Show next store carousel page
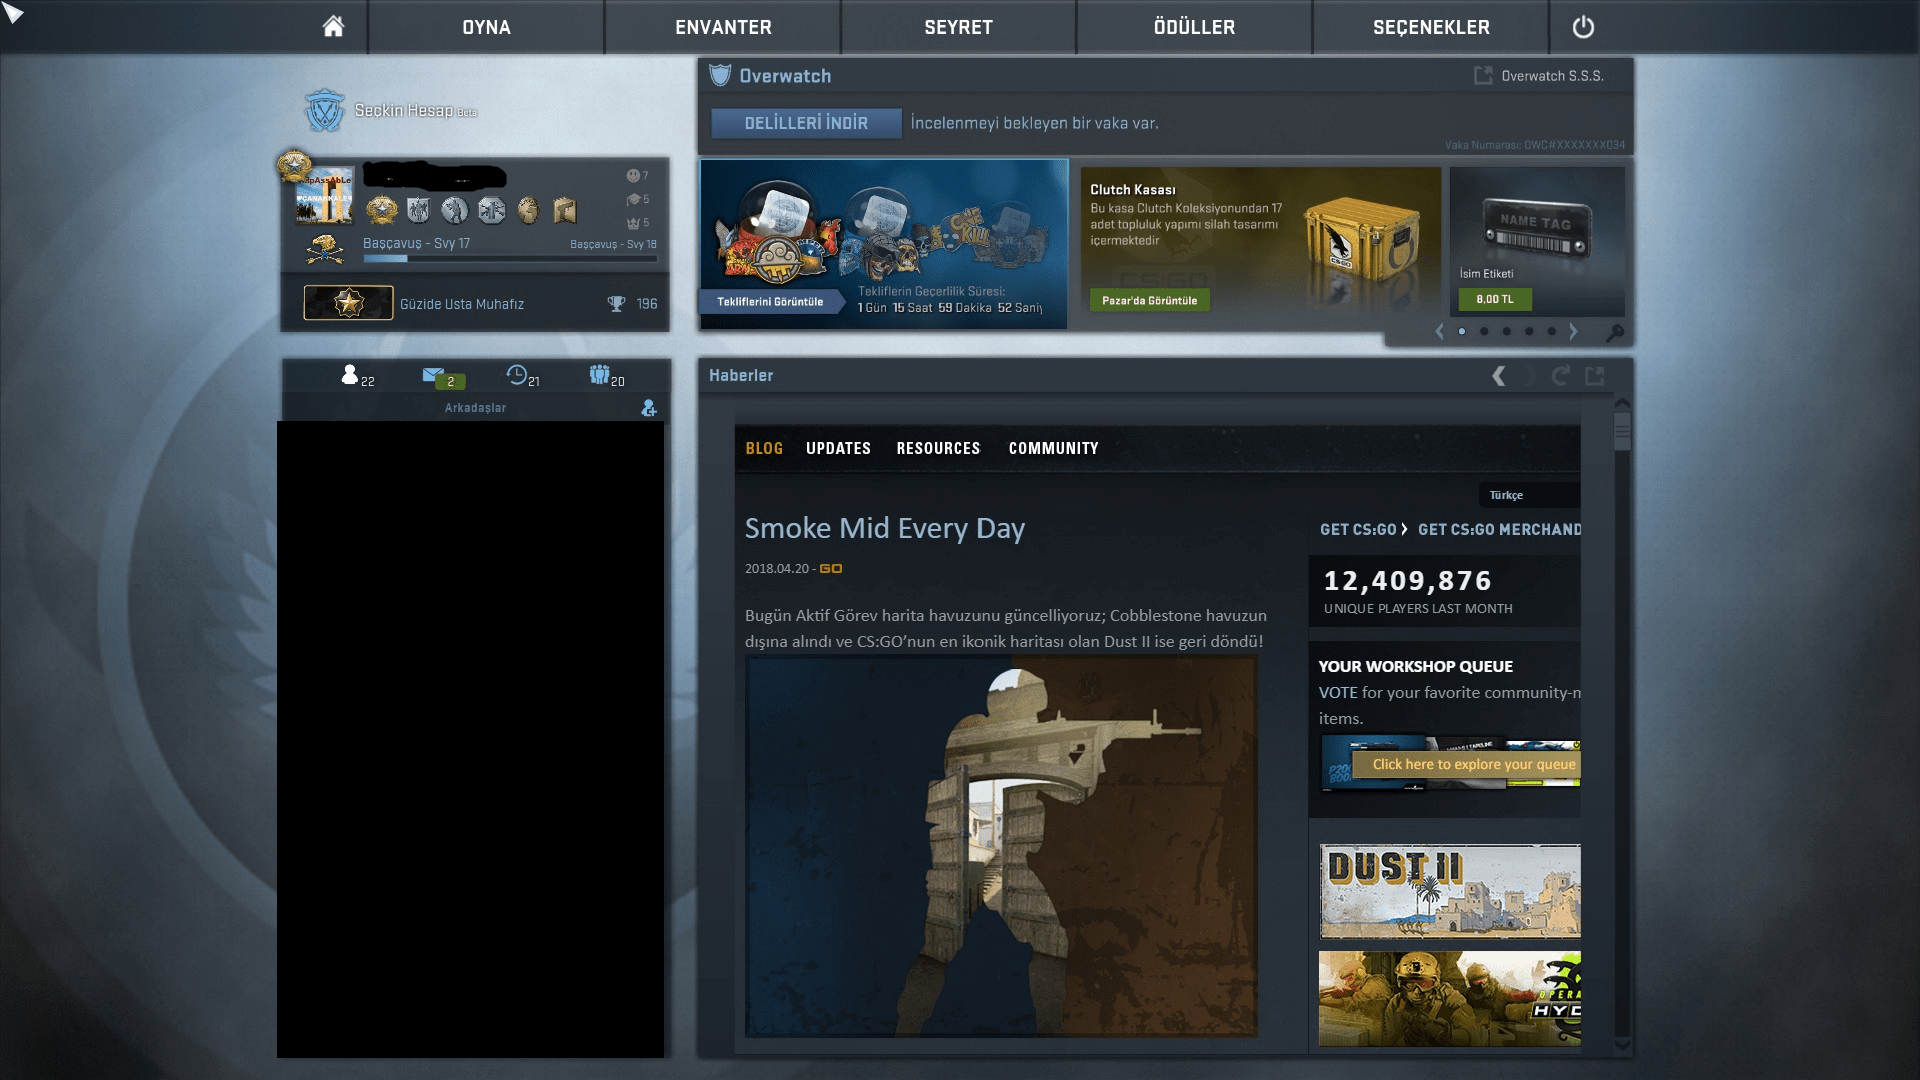1920x1080 pixels. [x=1573, y=331]
